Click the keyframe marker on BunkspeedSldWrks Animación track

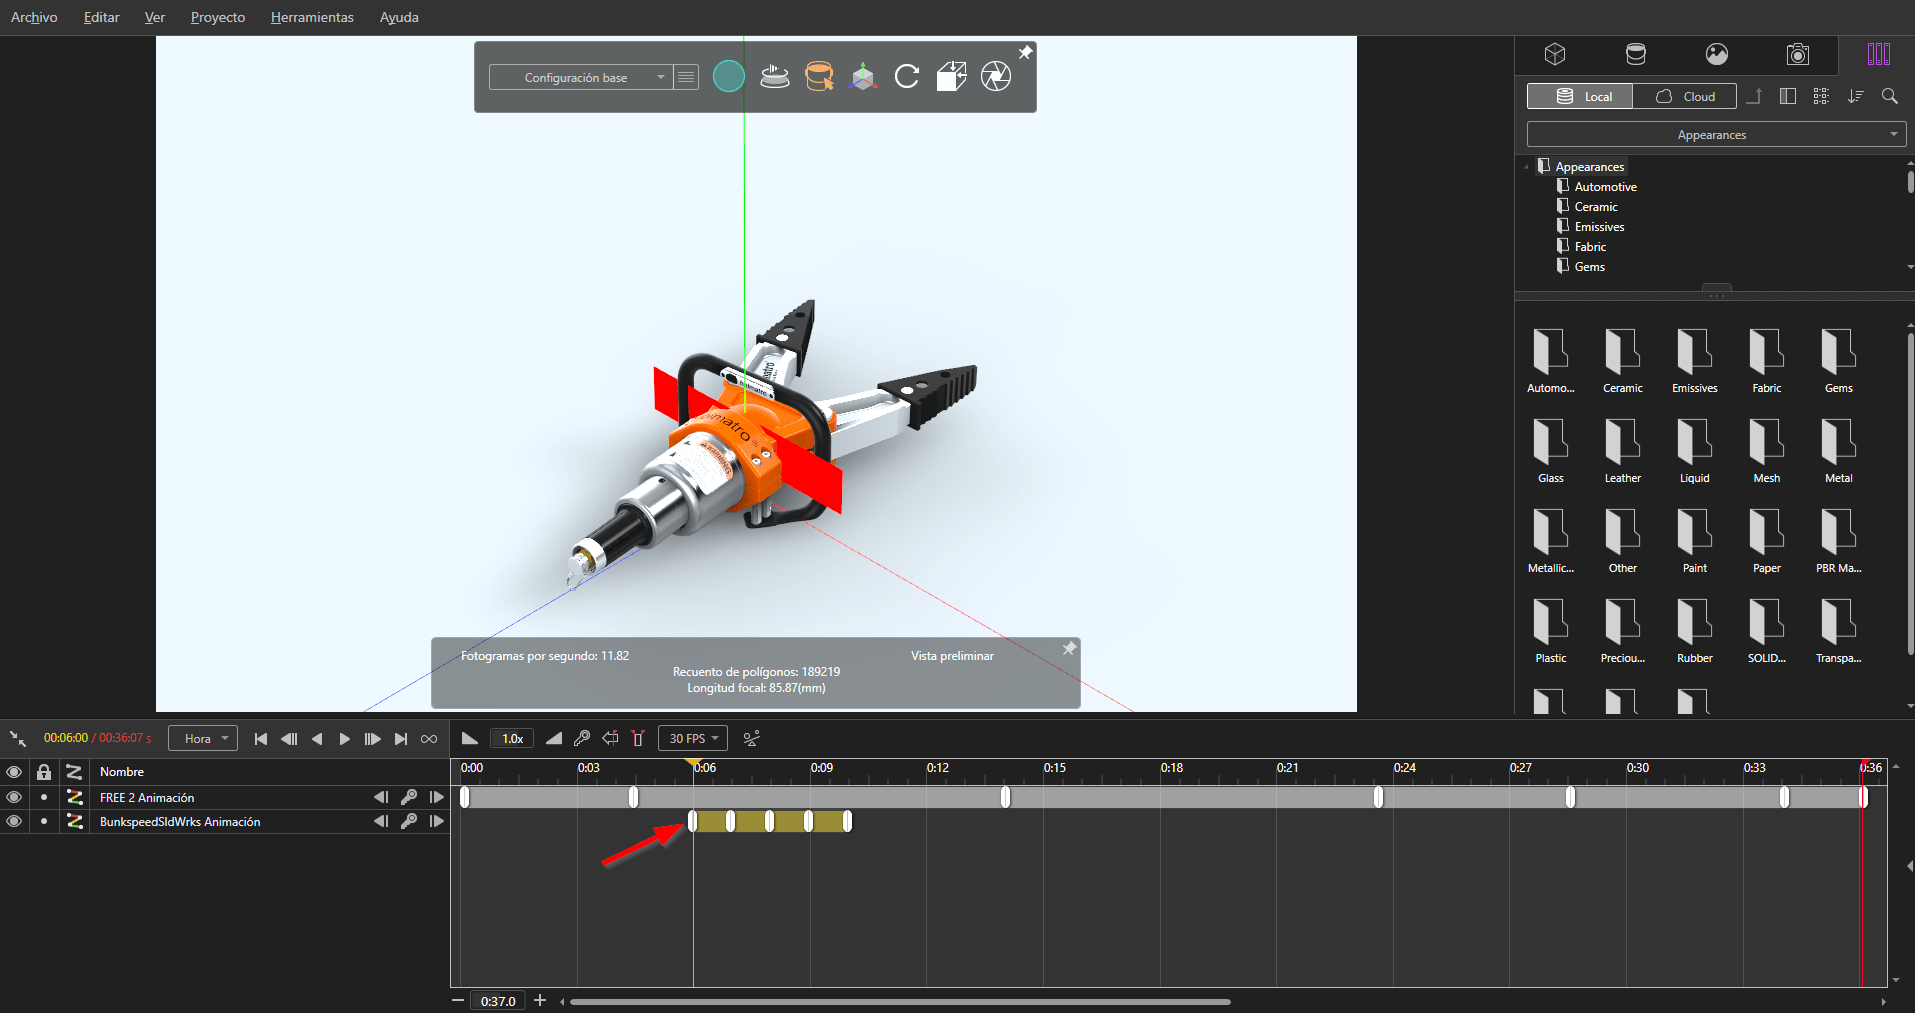pos(692,821)
